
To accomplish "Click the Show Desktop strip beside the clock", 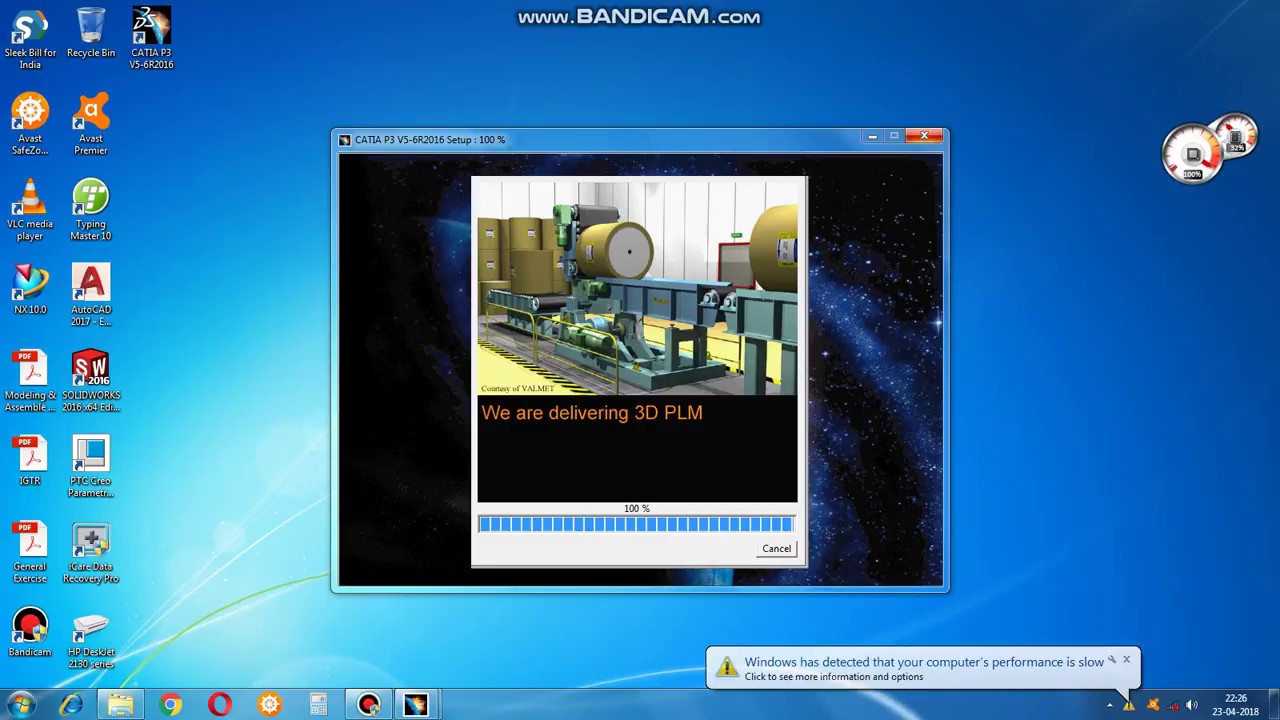I will click(x=1273, y=705).
